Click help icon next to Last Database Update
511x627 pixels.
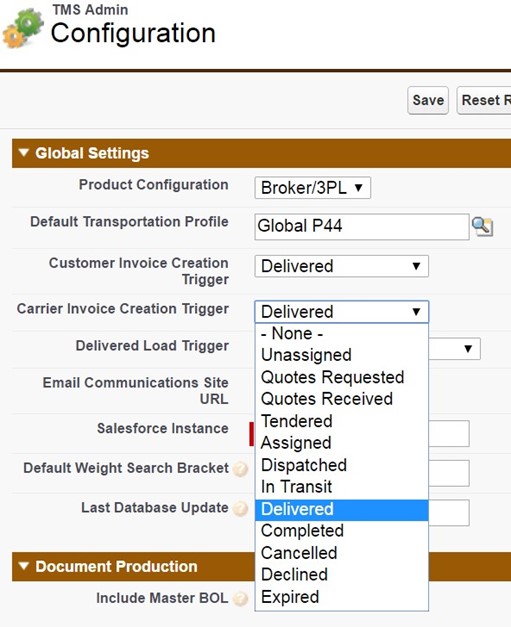240,508
